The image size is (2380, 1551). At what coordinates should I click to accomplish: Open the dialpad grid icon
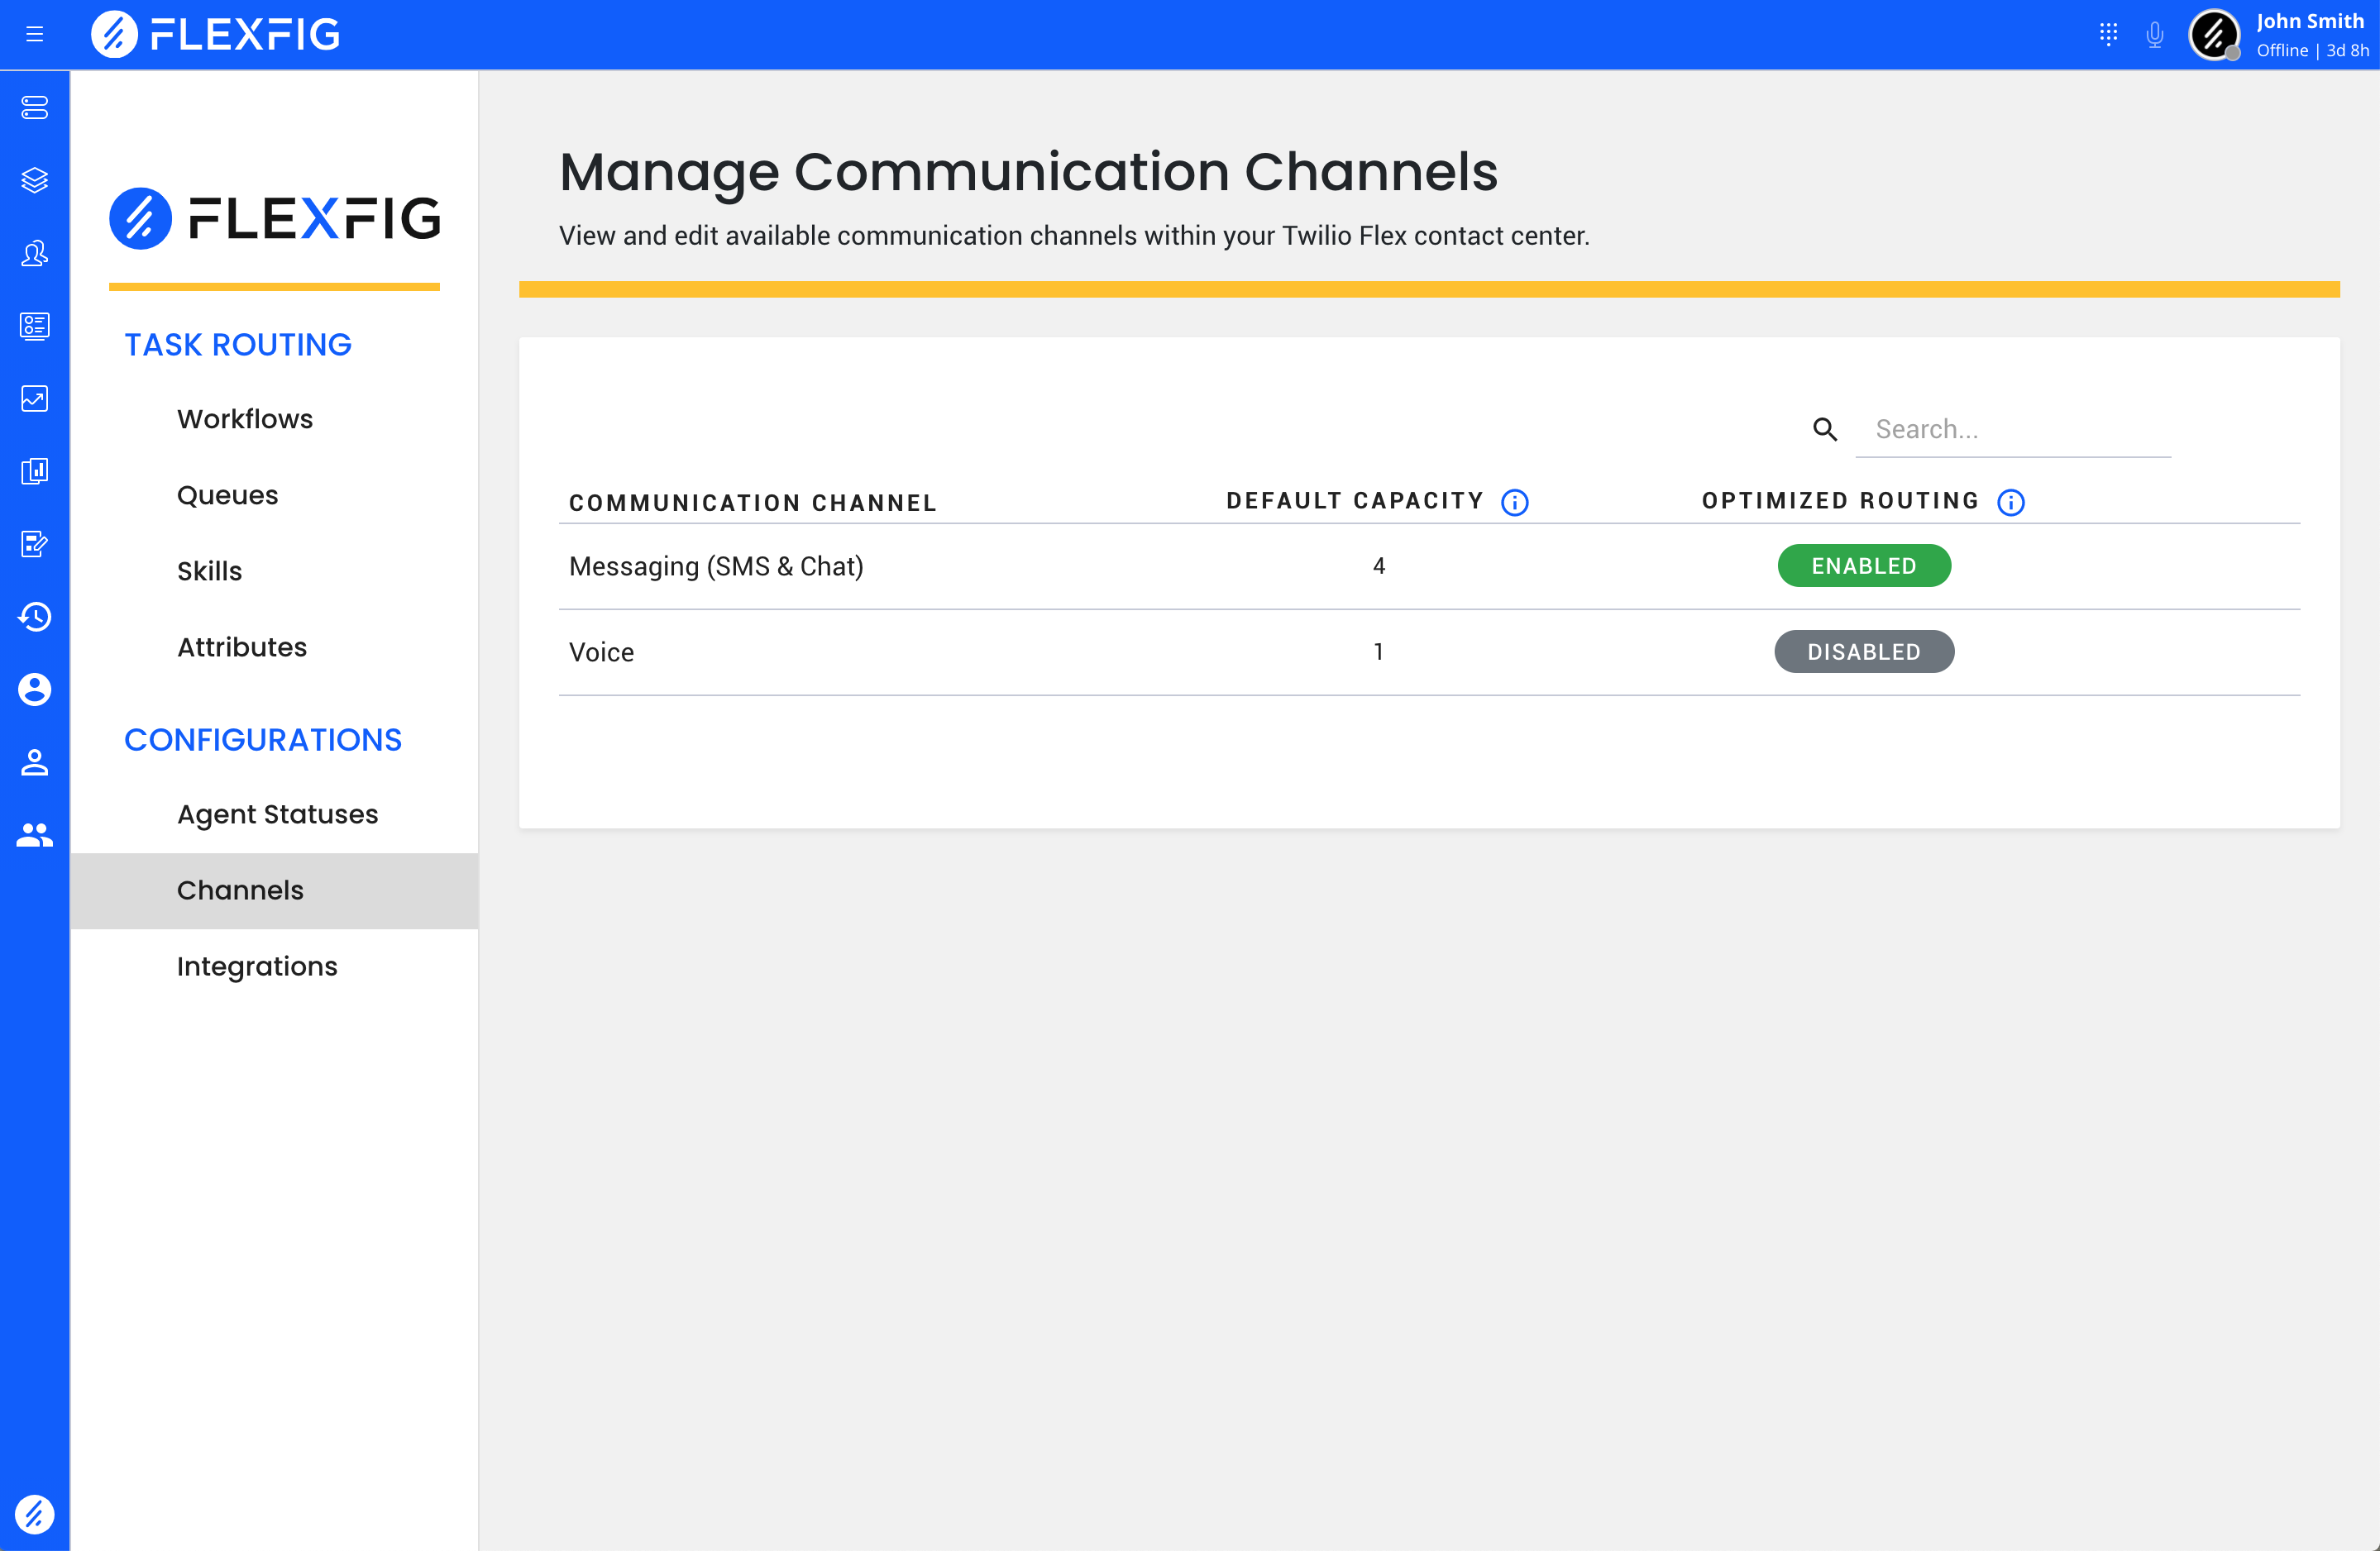tap(2108, 35)
